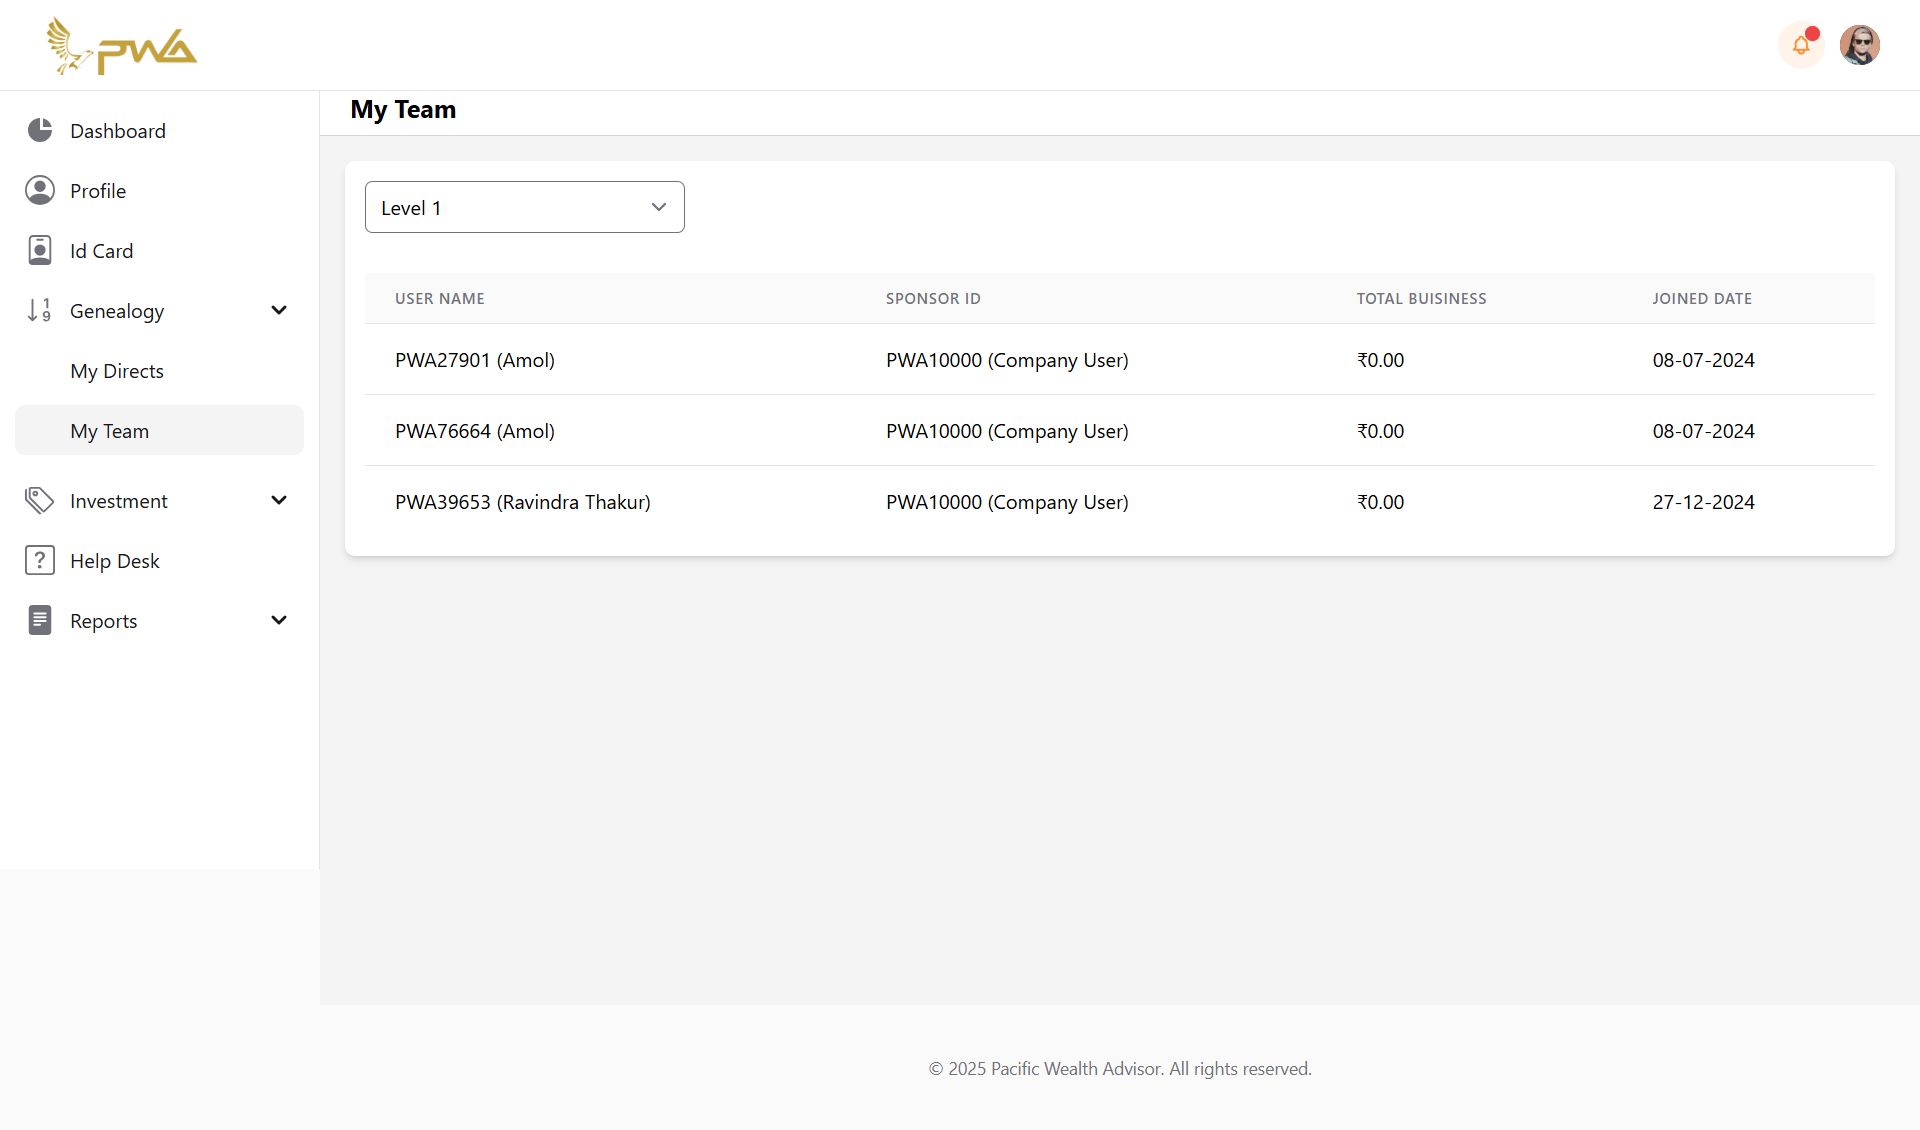Expand the Reports submenu chevron

coord(279,621)
